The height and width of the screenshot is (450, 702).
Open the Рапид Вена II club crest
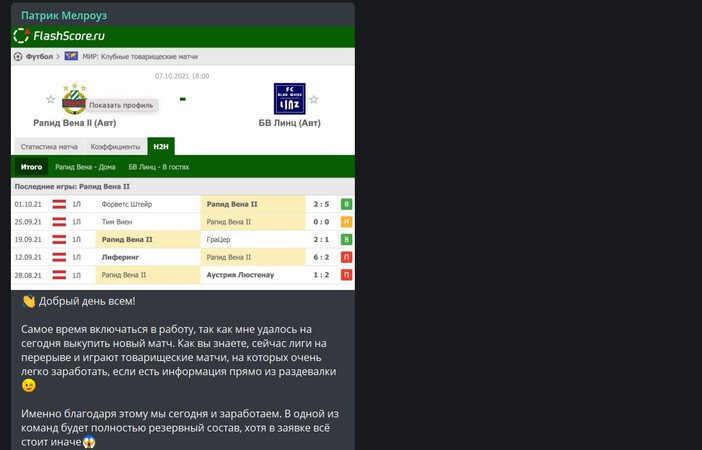74,99
